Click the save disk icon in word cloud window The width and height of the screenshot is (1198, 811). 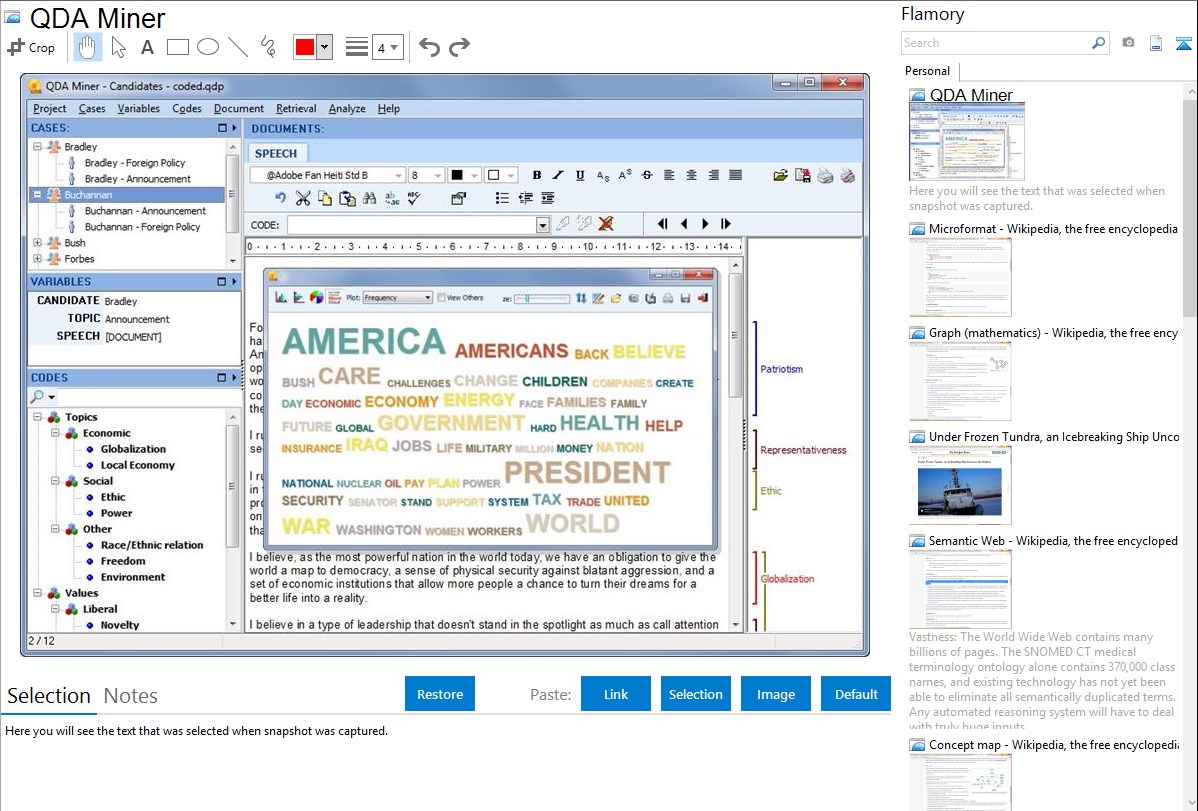point(685,297)
